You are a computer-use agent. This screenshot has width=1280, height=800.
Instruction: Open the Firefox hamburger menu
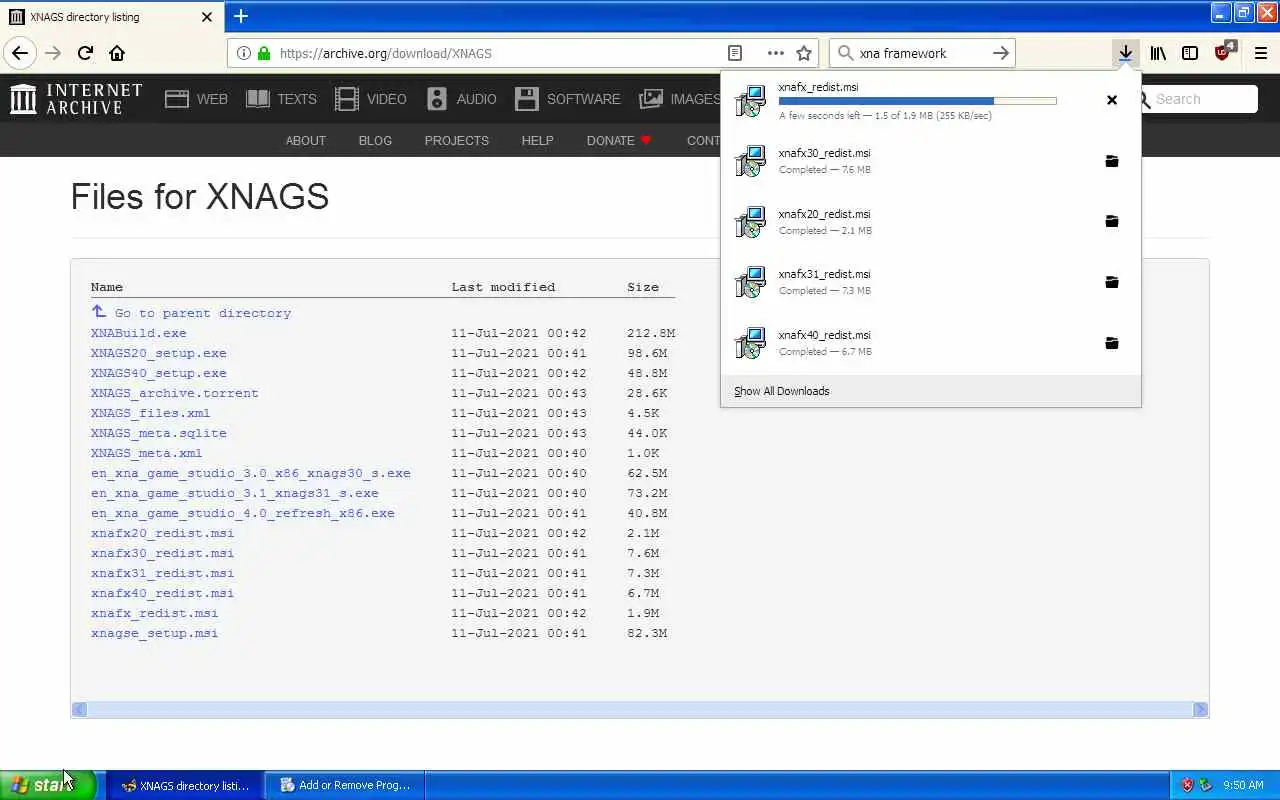click(x=1261, y=53)
